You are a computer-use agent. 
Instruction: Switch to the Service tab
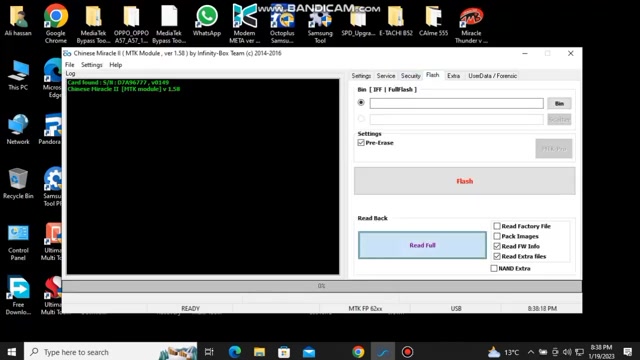tap(386, 76)
